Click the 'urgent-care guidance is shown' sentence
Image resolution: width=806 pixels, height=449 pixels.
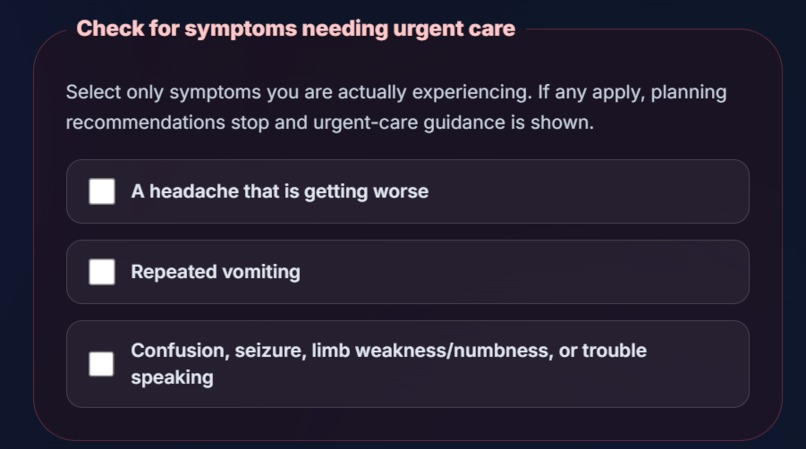pos(453,123)
